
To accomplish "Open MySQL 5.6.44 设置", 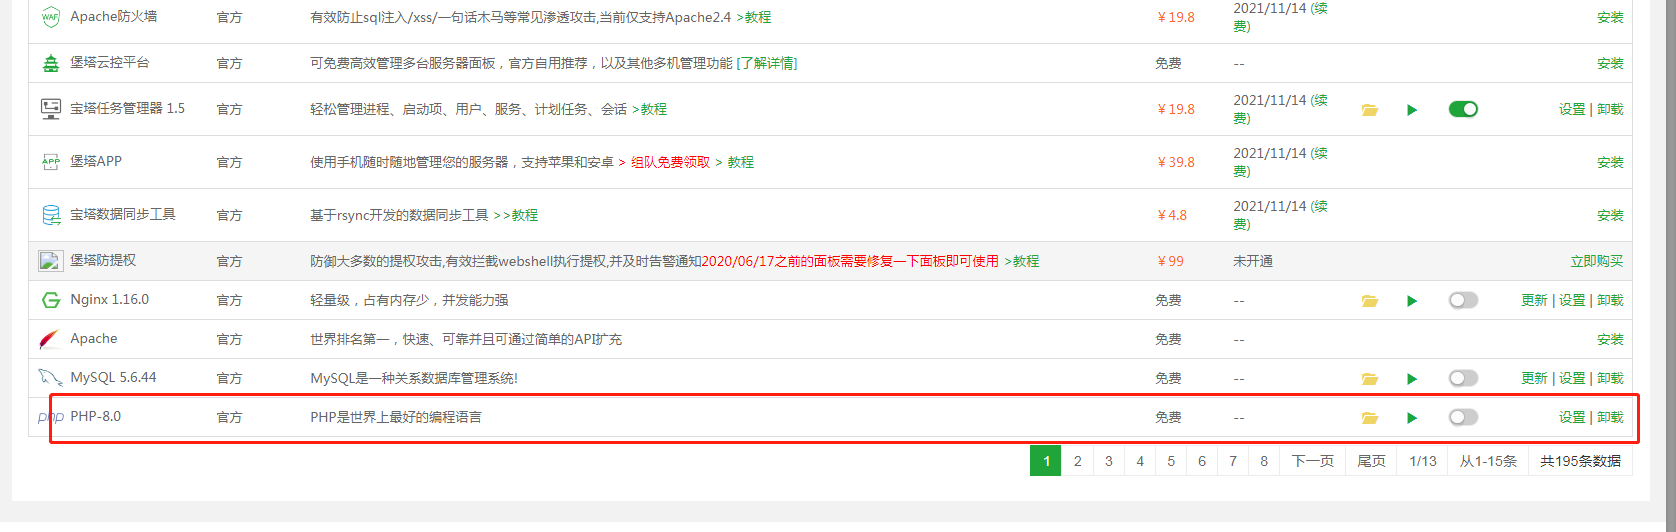I will [1572, 378].
